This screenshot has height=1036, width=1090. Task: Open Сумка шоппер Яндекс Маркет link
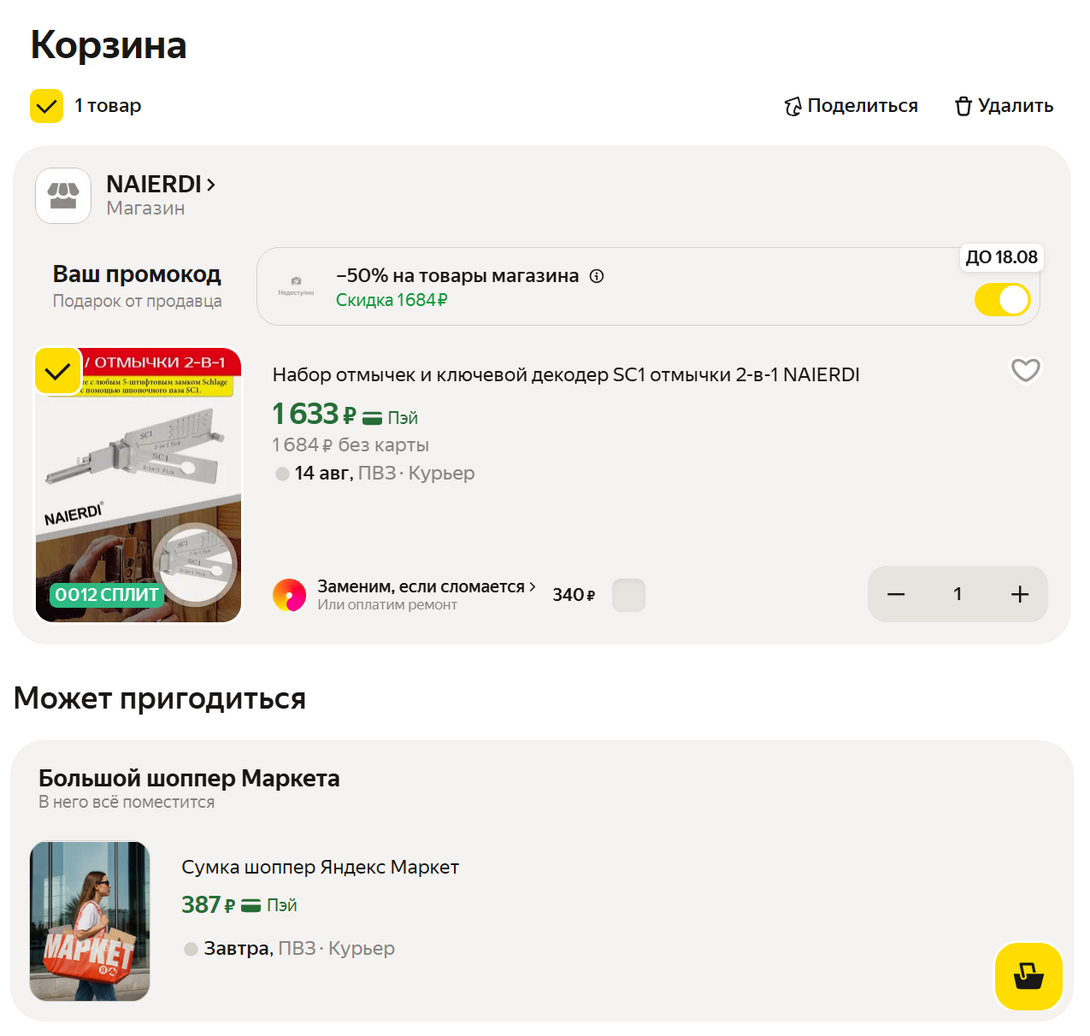pyautogui.click(x=320, y=867)
